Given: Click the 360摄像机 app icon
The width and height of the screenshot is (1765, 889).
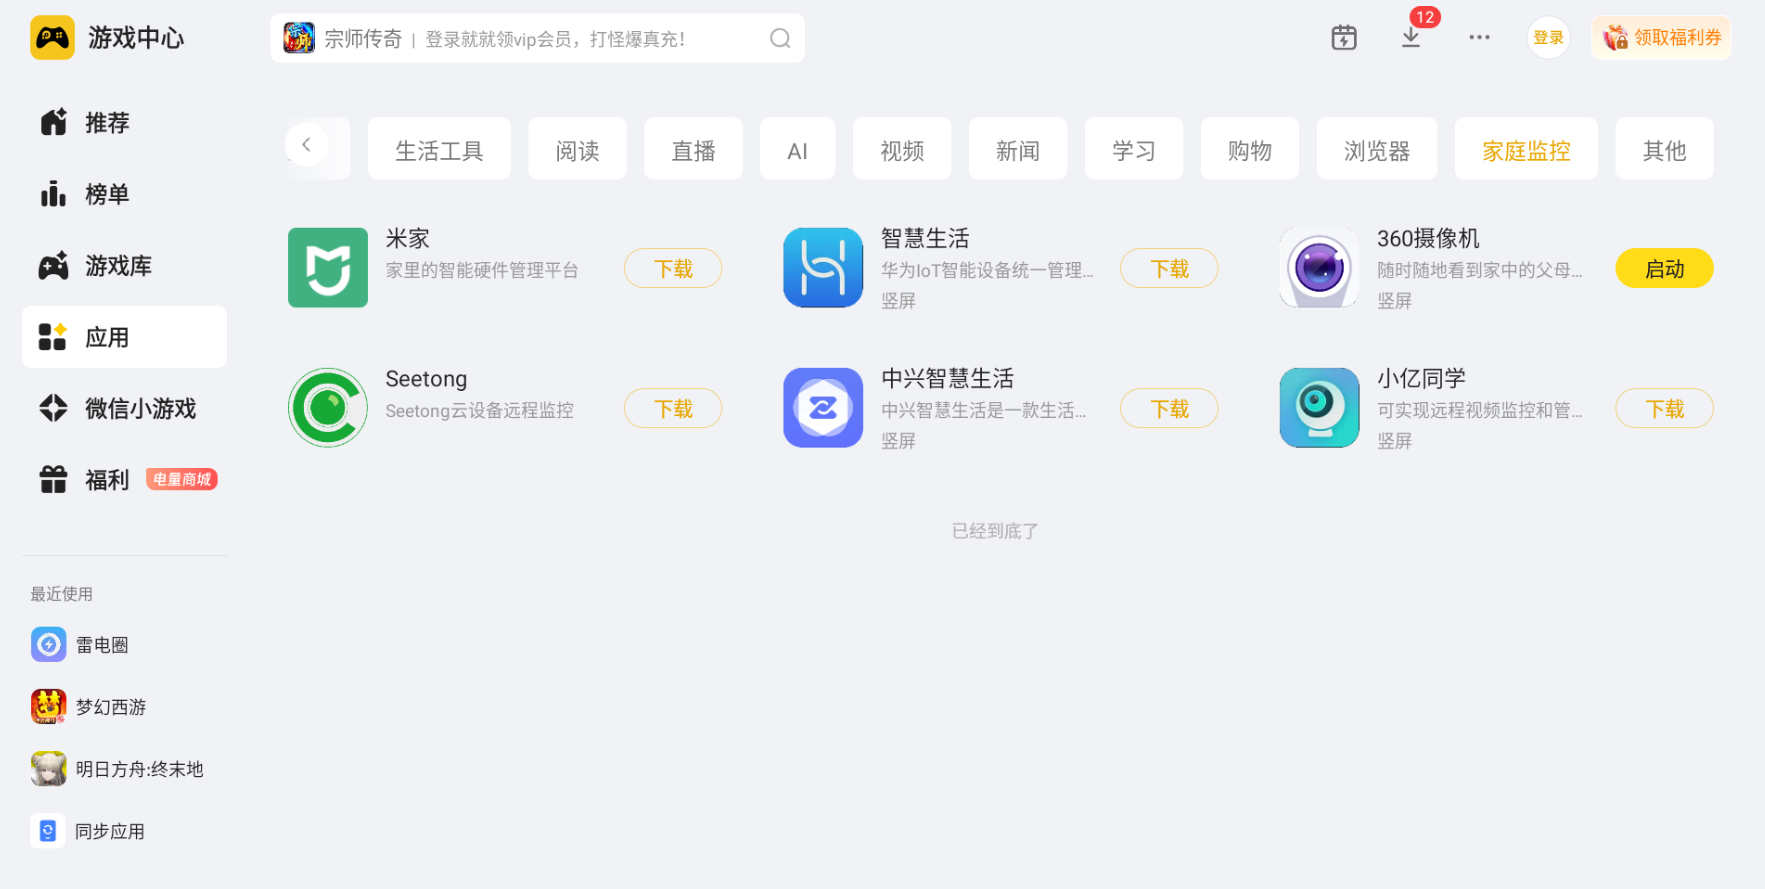Looking at the screenshot, I should [1319, 268].
